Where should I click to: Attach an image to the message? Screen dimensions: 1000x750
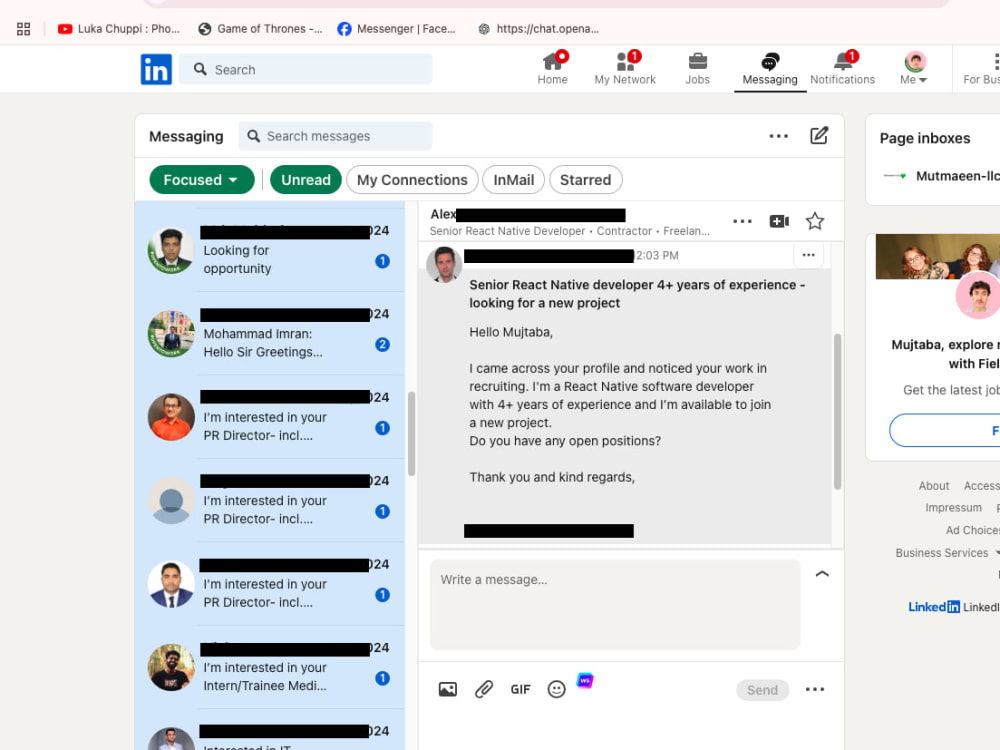click(x=448, y=689)
